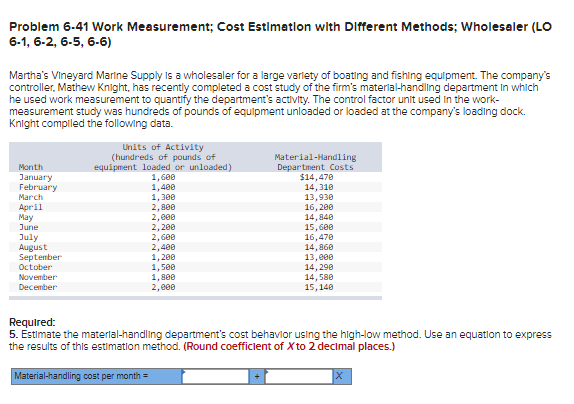574x404 pixels.
Task: Click the December month row label
Action: pyautogui.click(x=38, y=287)
